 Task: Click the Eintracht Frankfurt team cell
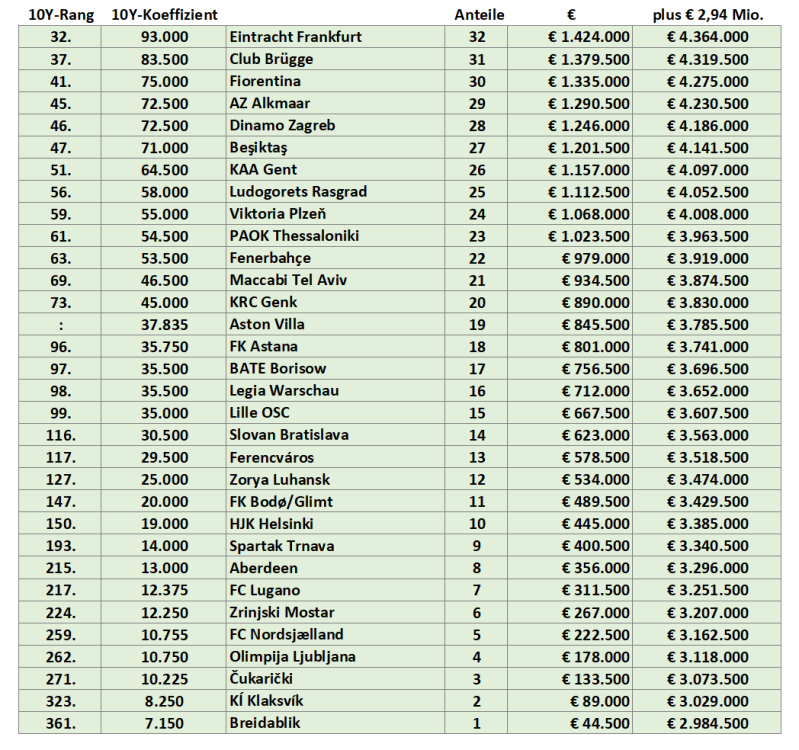(x=295, y=37)
